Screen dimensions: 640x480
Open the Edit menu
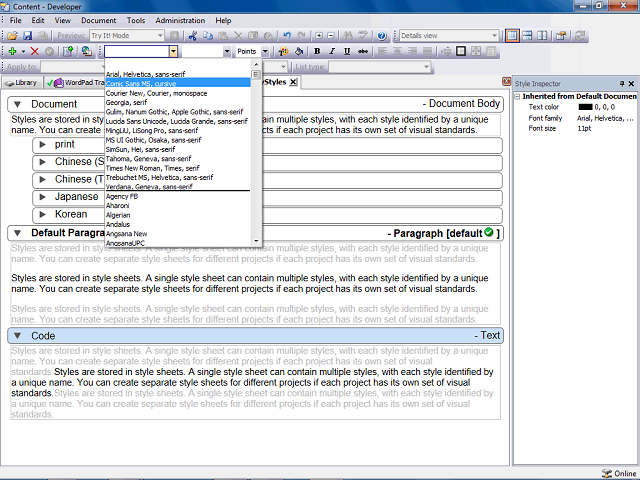[38, 20]
